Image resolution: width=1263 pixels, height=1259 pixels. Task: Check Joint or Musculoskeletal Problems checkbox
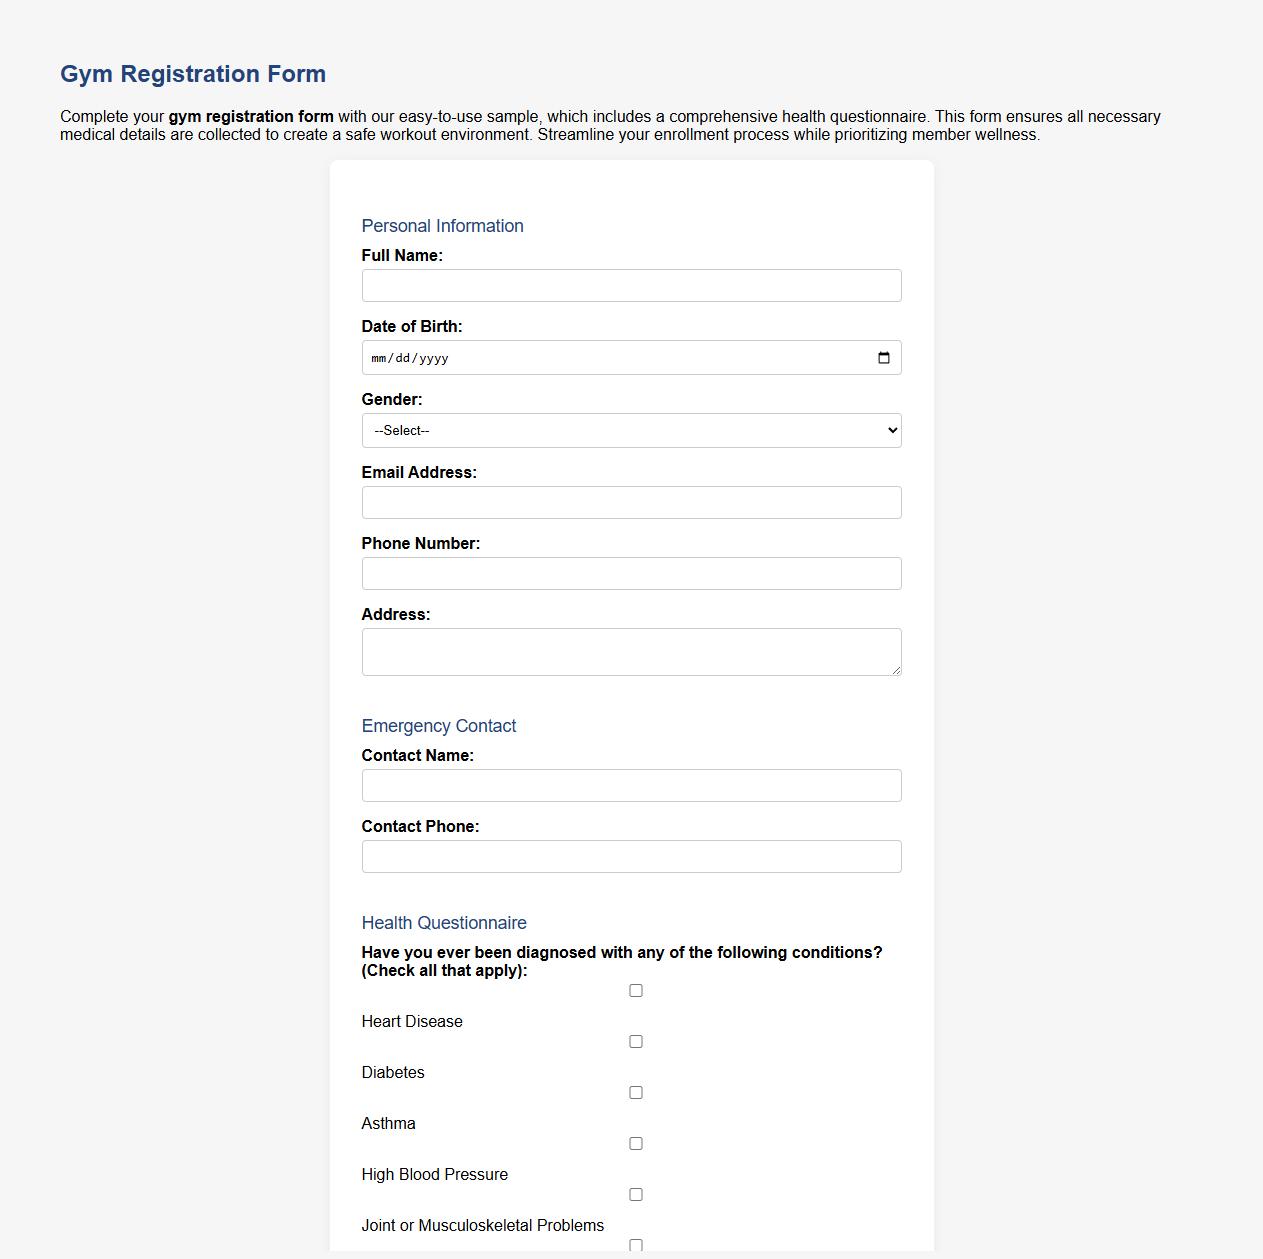tap(635, 1194)
